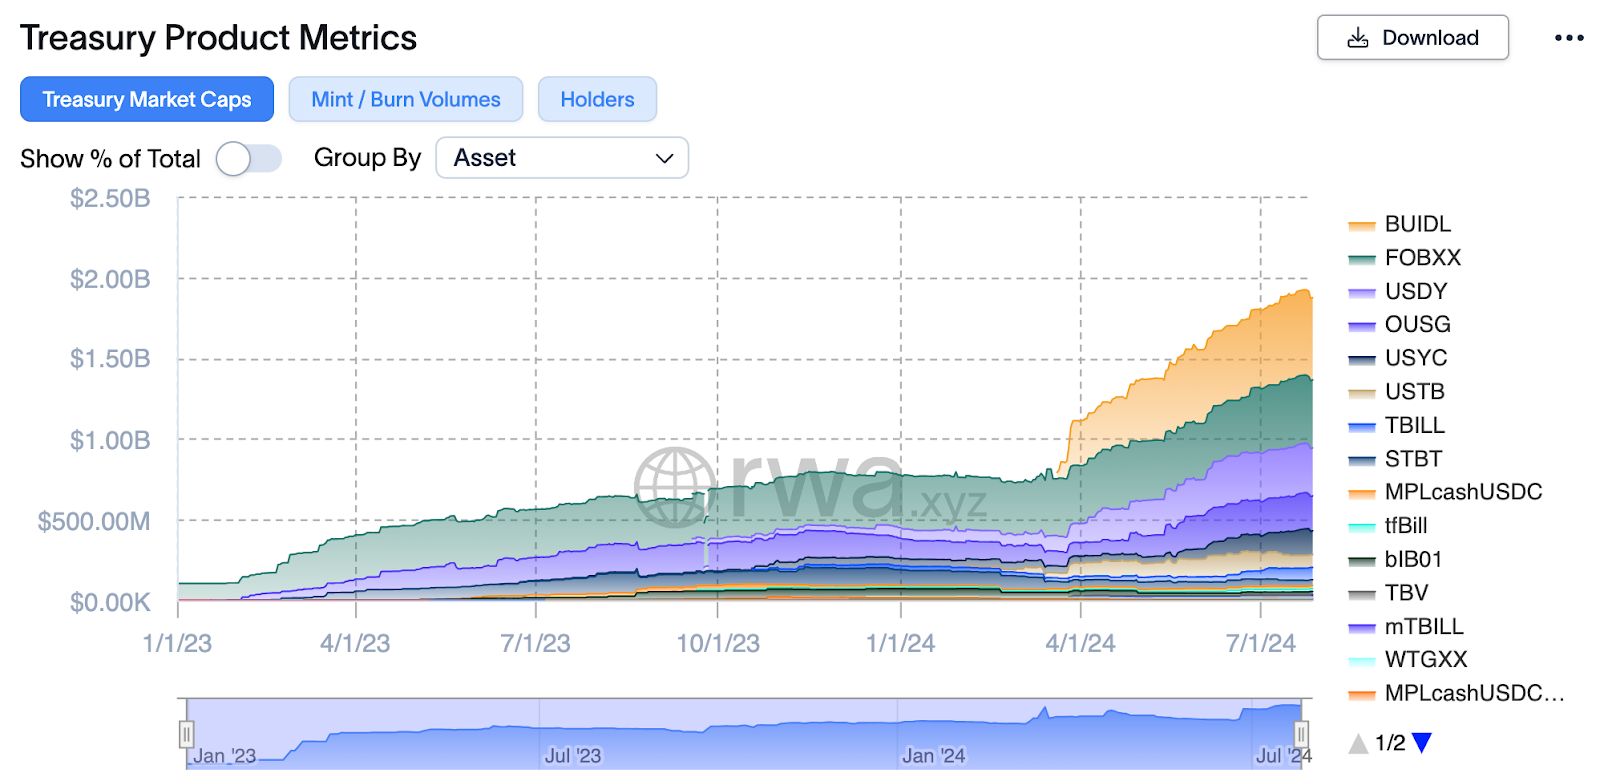Switch to the Holders tab
Screen dimensions: 1600x773
point(597,99)
